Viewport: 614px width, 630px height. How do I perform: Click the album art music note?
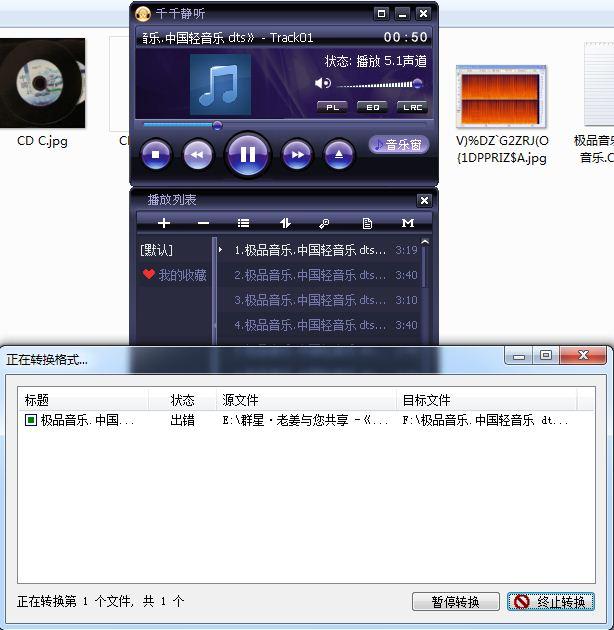click(220, 84)
